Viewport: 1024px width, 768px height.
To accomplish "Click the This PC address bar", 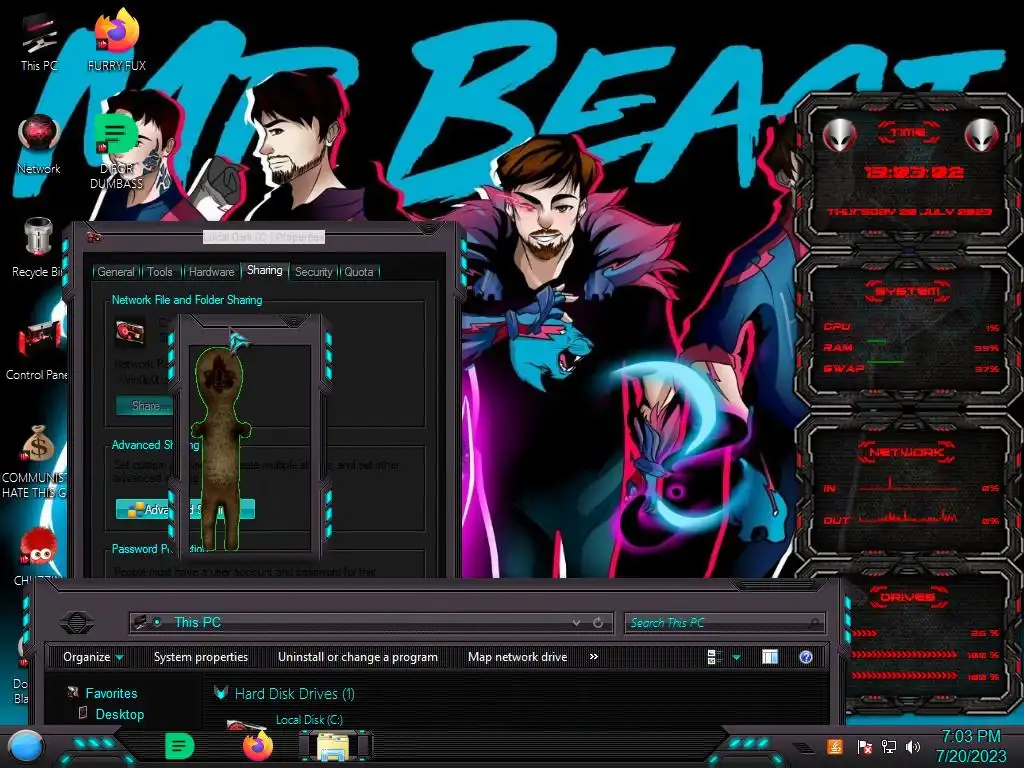I will click(371, 623).
